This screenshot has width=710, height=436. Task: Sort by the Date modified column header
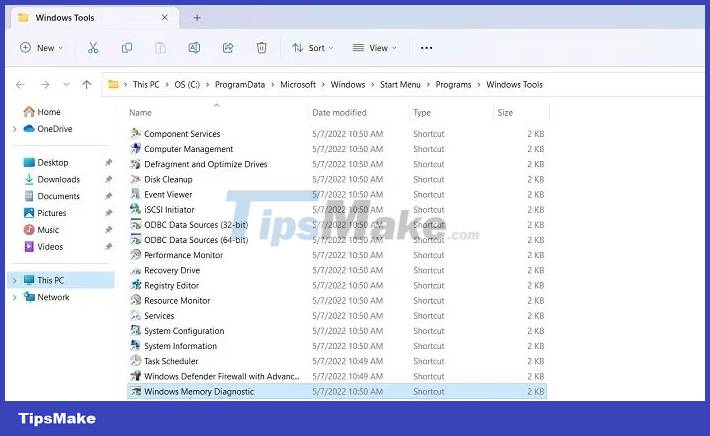[x=339, y=113]
